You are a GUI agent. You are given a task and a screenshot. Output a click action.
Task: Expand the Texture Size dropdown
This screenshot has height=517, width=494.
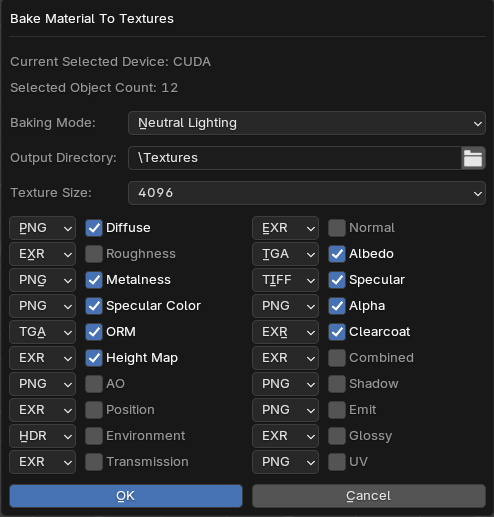307,193
